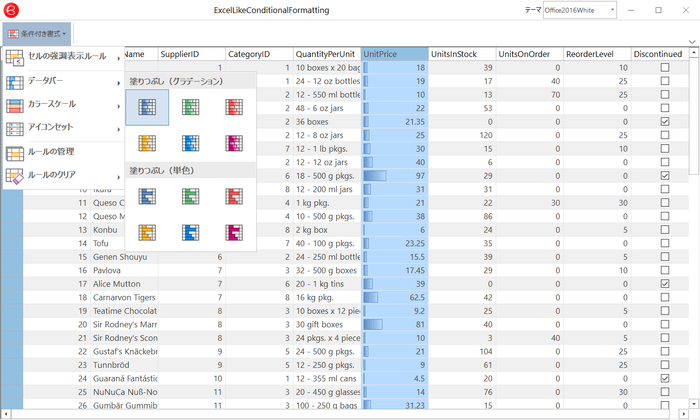Expand arrow beside カラースケール

coord(119,106)
